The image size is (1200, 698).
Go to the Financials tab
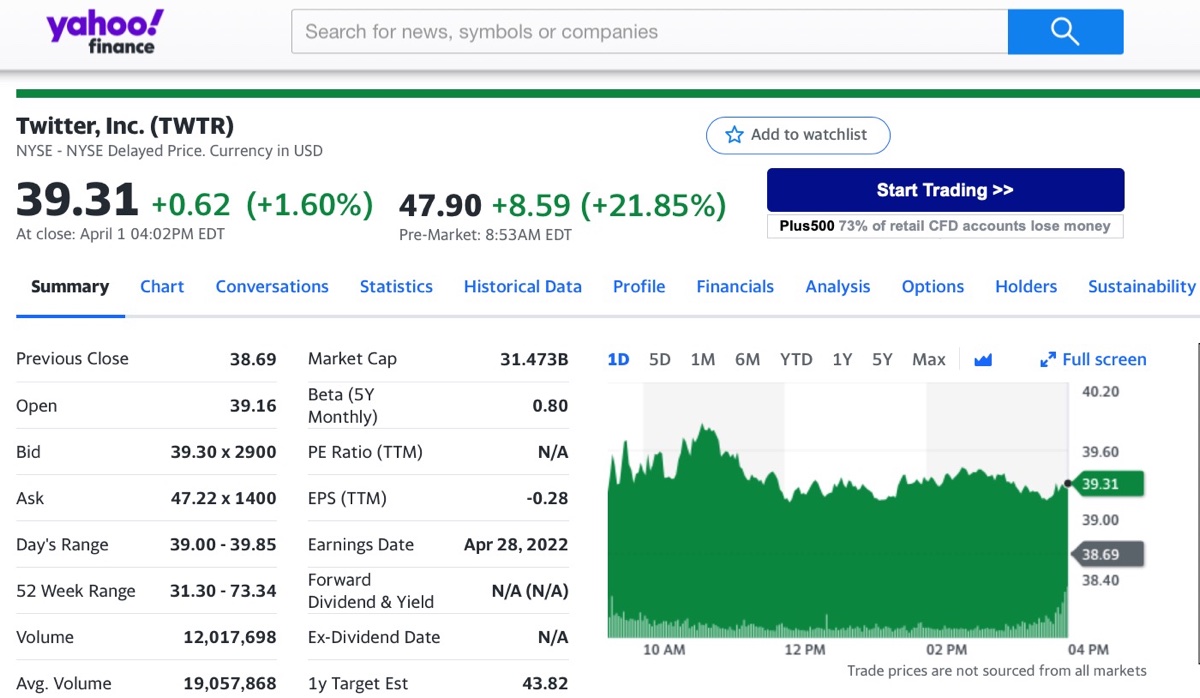pyautogui.click(x=735, y=287)
